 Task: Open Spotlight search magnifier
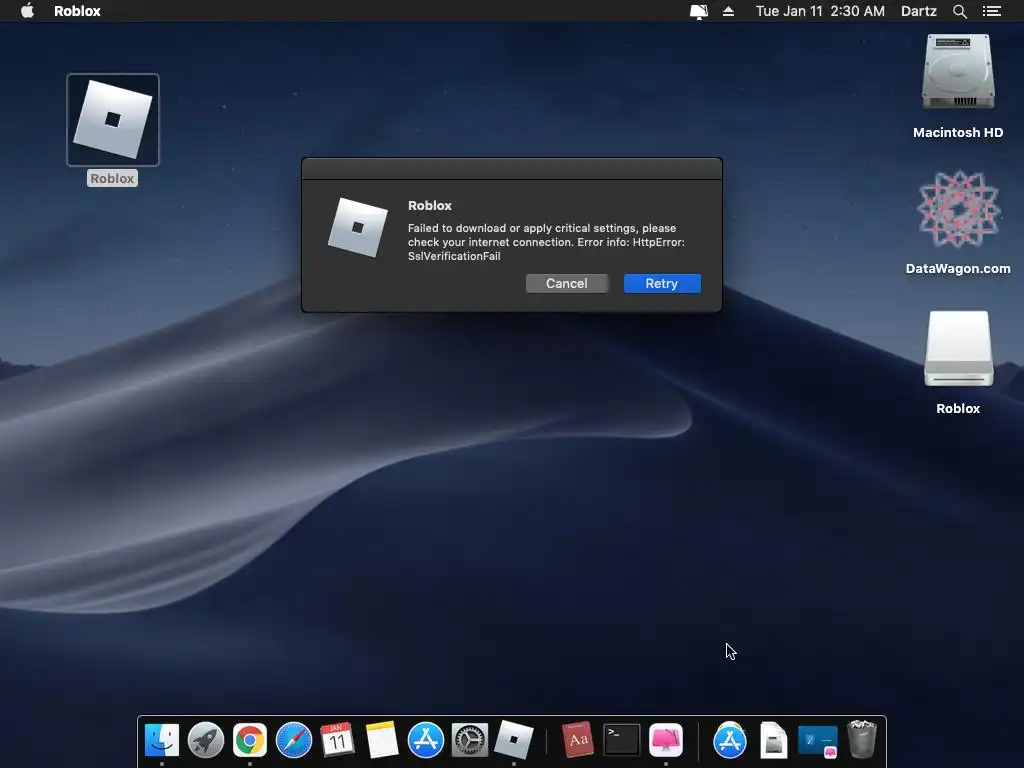click(959, 11)
